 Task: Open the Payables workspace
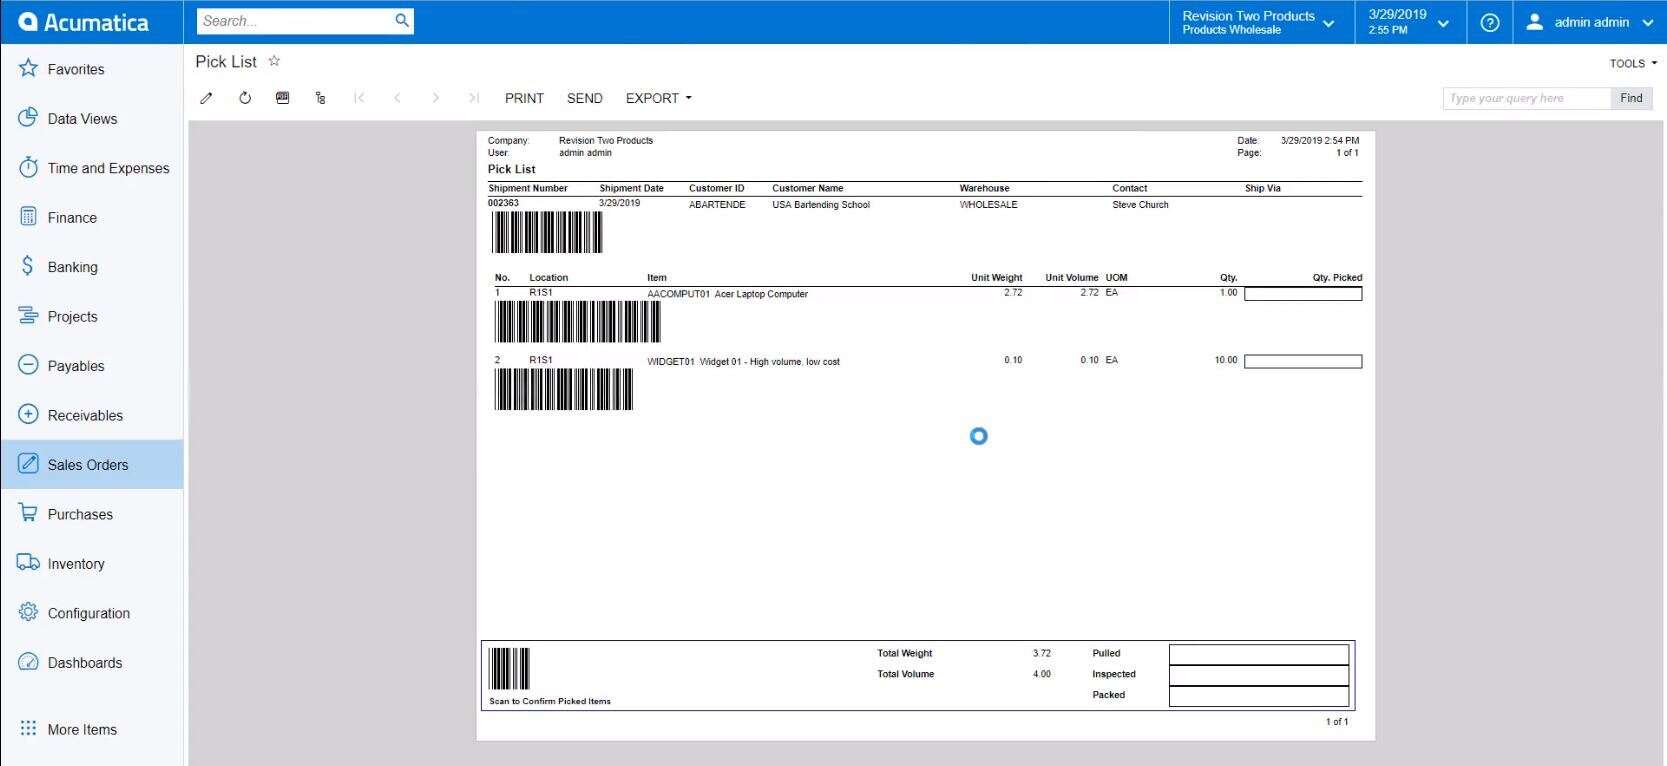coord(92,366)
